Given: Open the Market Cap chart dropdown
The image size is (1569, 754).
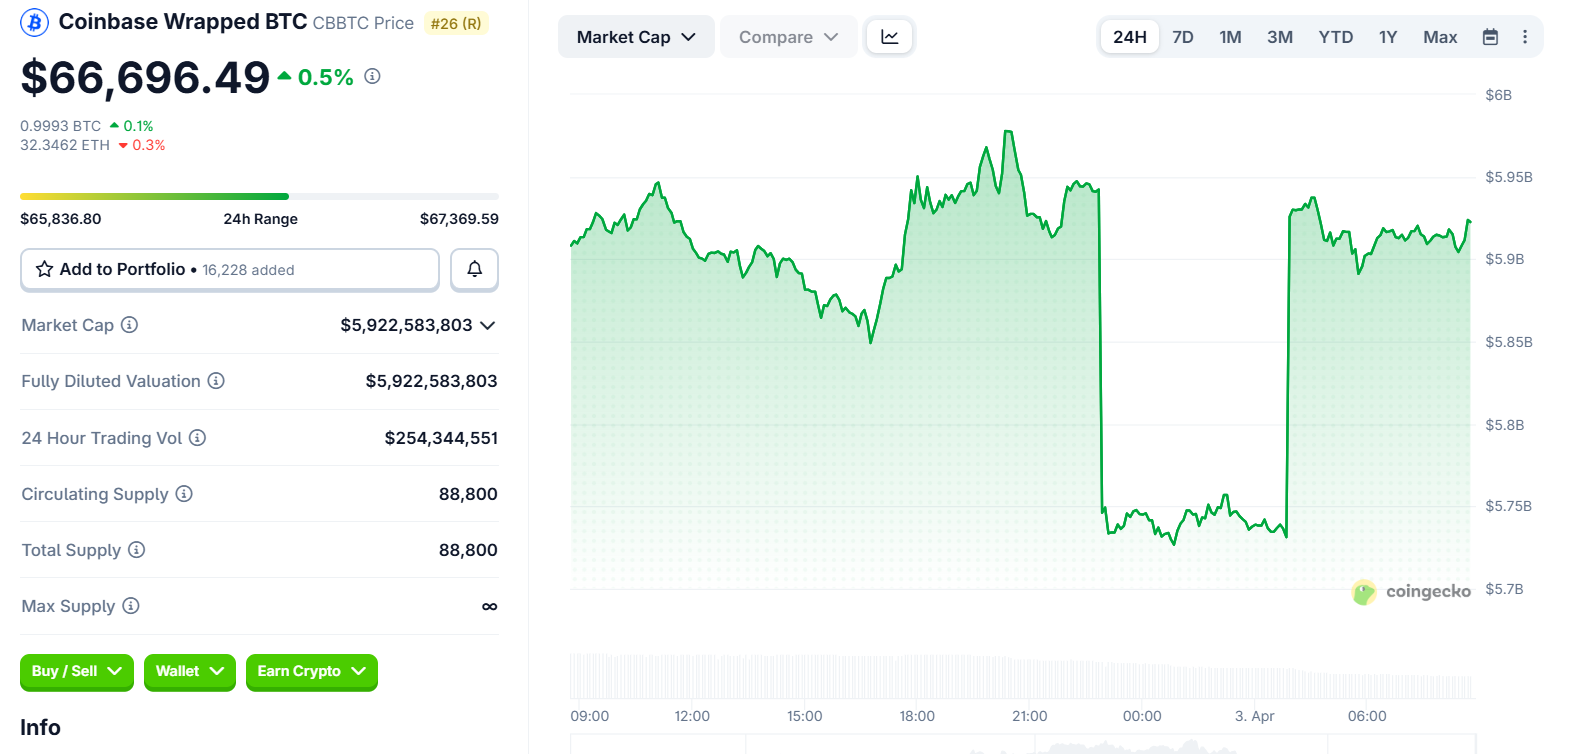Looking at the screenshot, I should tap(636, 37).
